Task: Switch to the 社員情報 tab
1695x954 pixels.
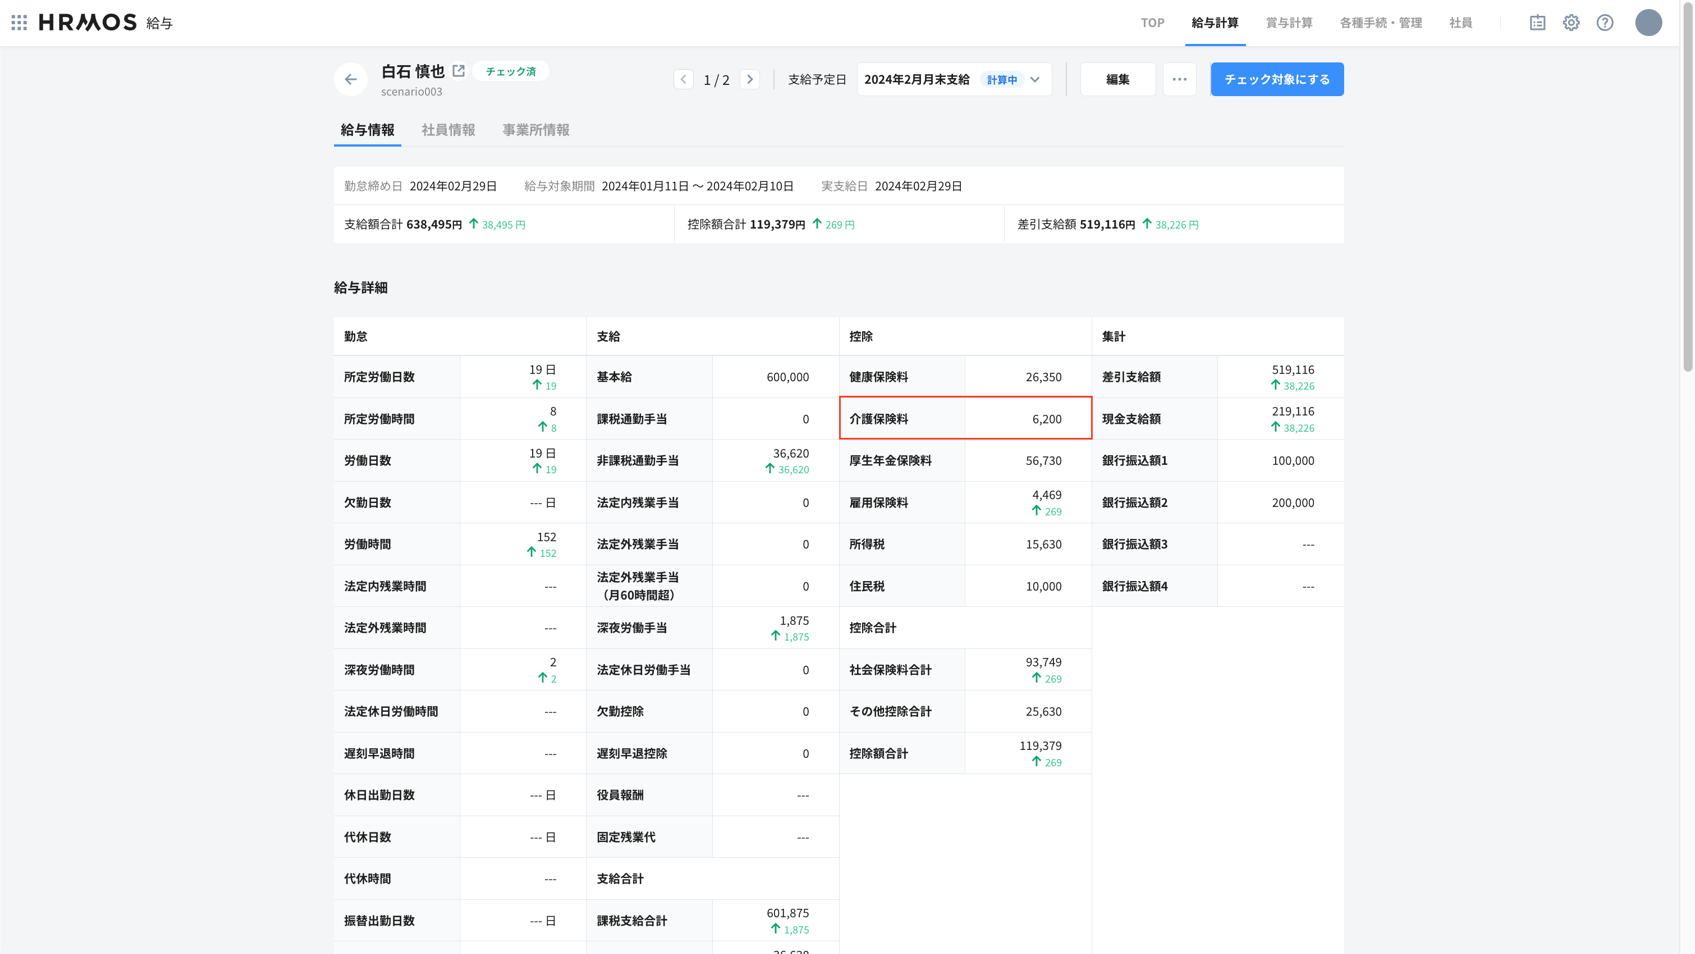Action: coord(448,130)
